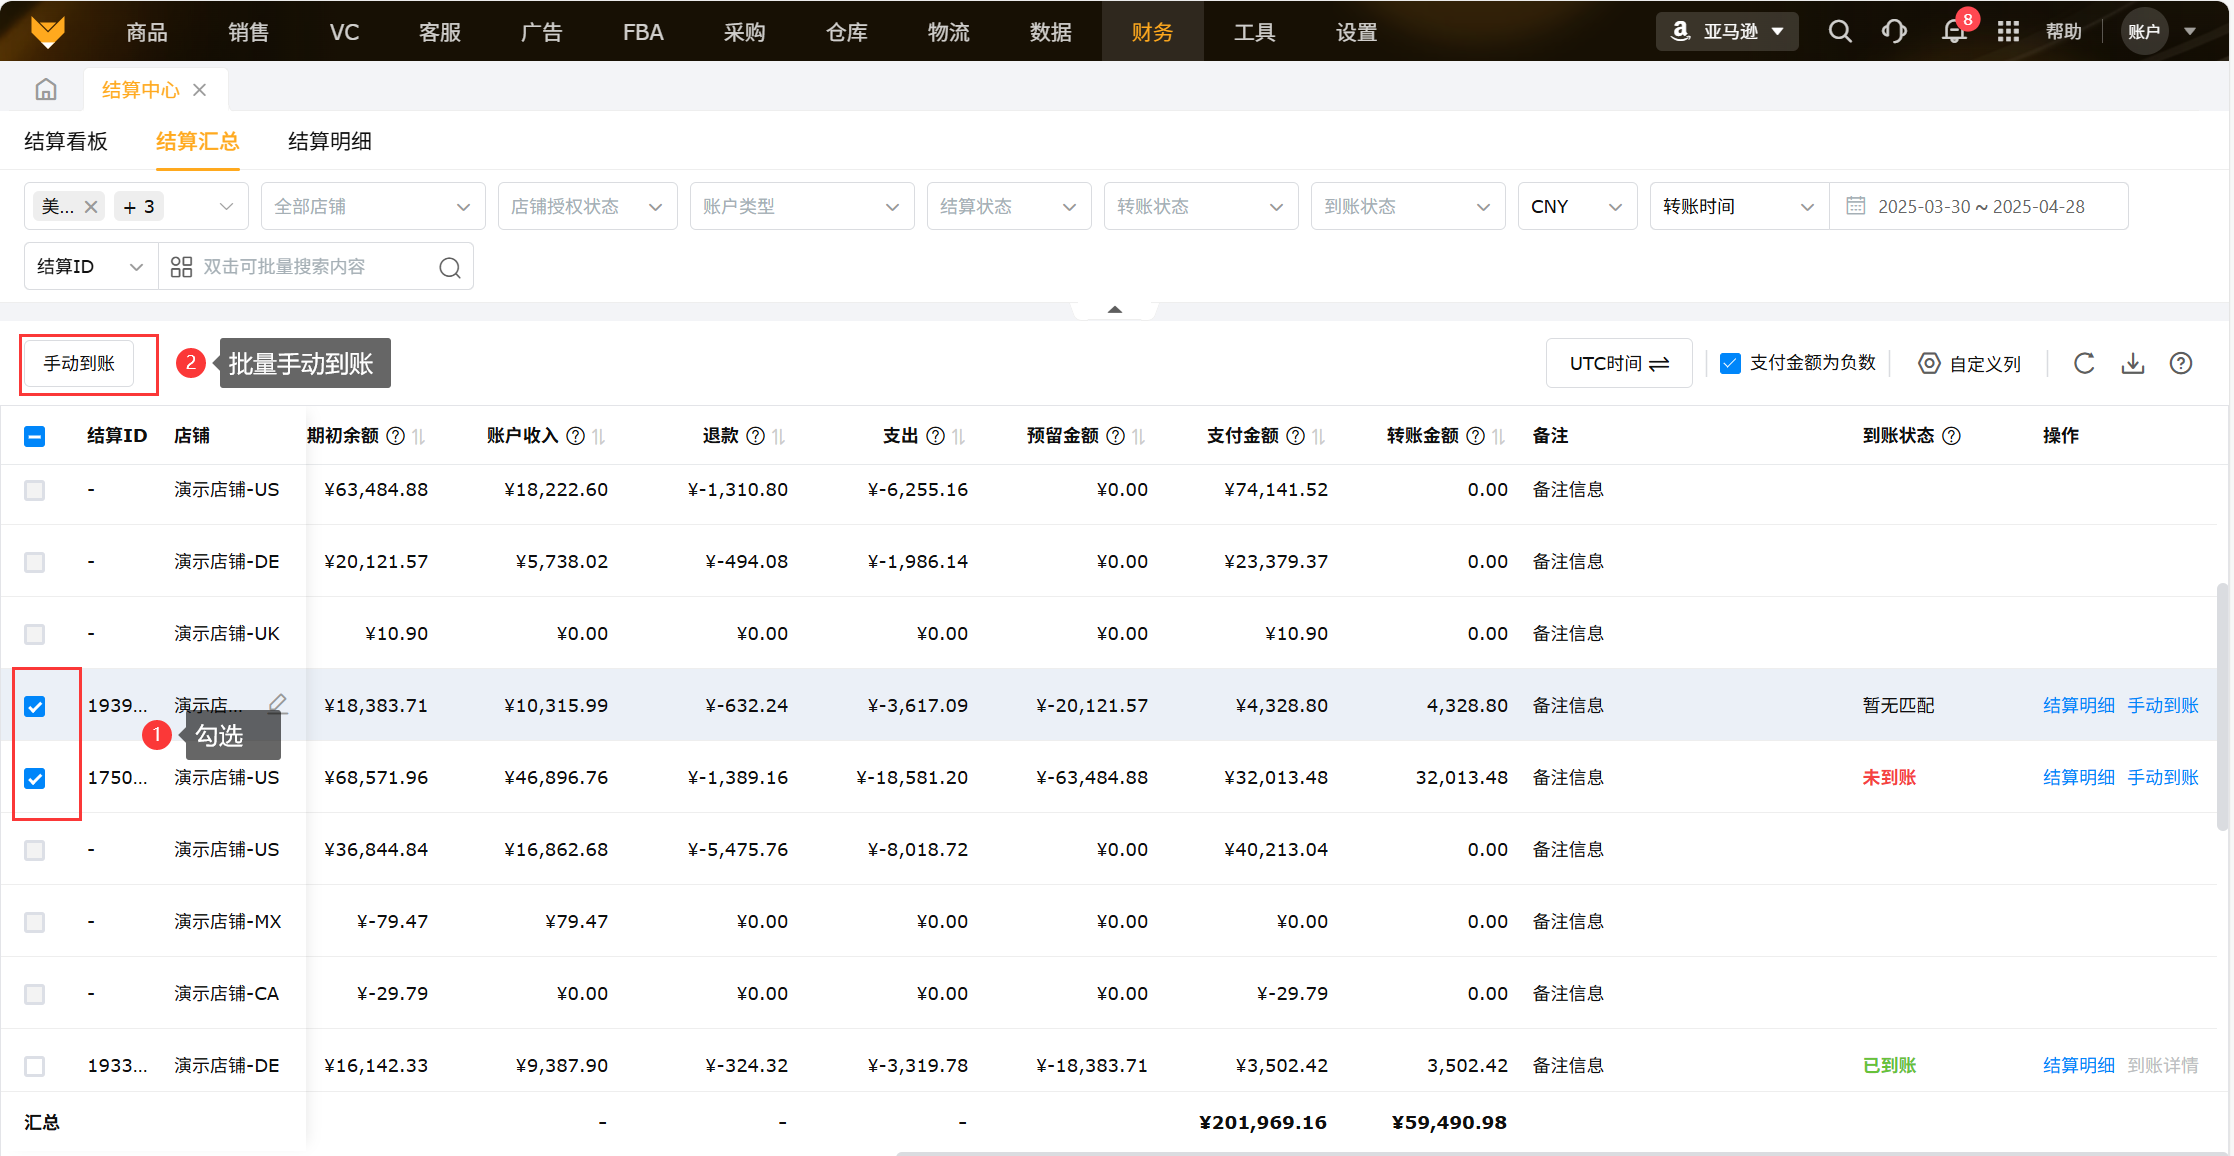Open the notification bell with badge
The height and width of the screenshot is (1156, 2234).
tap(1953, 32)
